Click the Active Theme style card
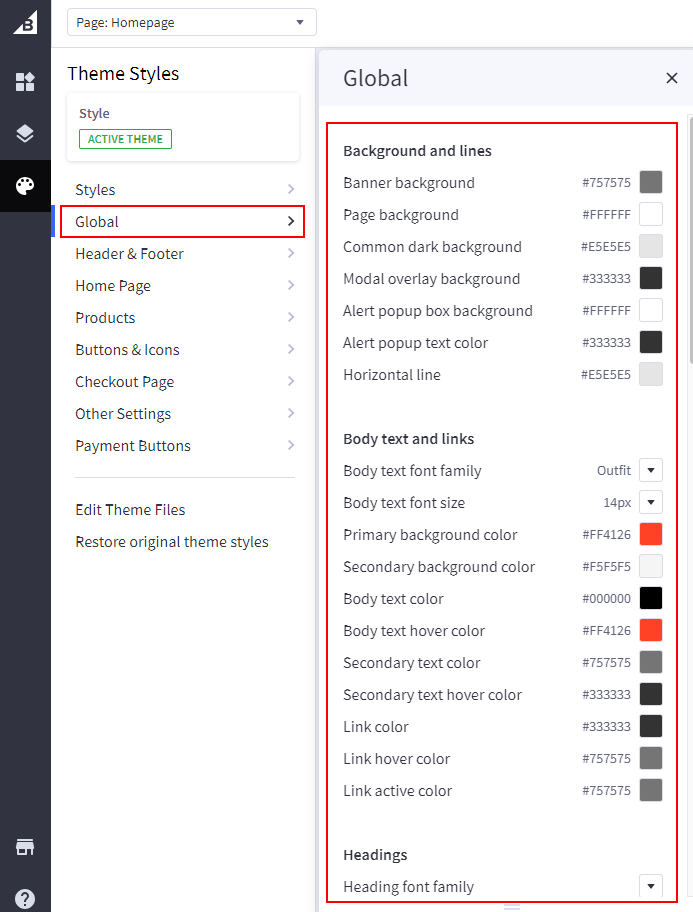 [183, 127]
